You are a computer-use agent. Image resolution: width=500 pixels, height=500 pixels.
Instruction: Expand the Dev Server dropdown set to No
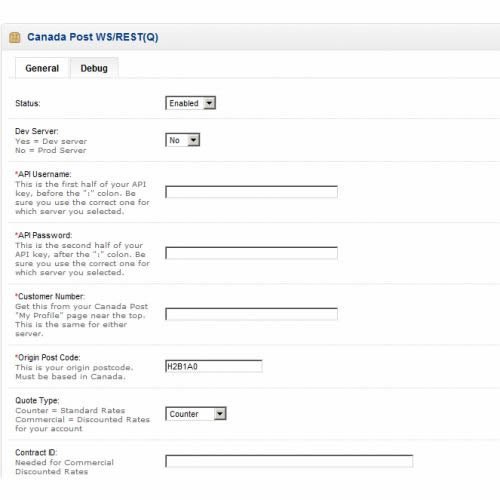182,140
